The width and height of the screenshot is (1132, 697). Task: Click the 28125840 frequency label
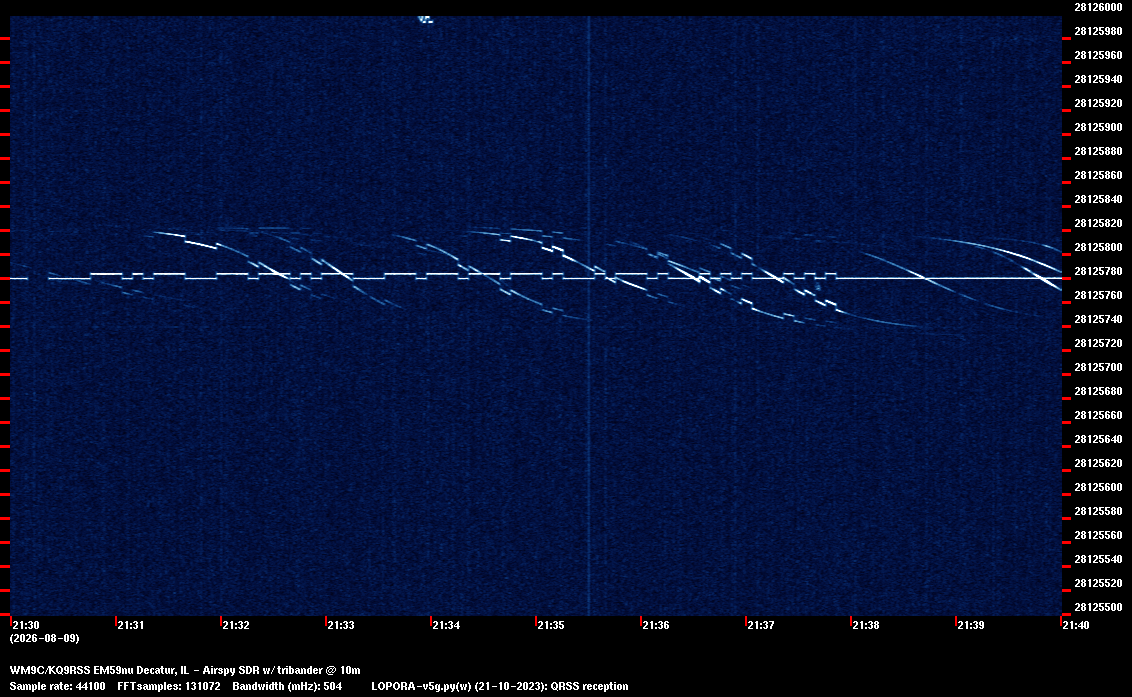(x=1098, y=199)
